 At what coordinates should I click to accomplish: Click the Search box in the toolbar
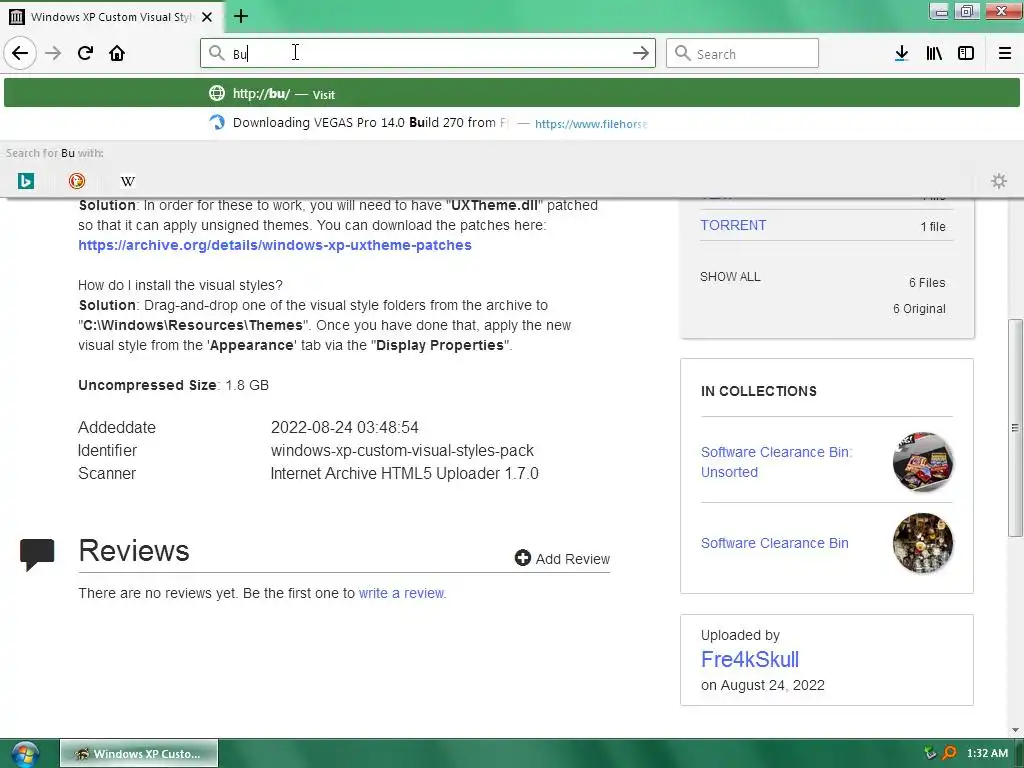[742, 53]
